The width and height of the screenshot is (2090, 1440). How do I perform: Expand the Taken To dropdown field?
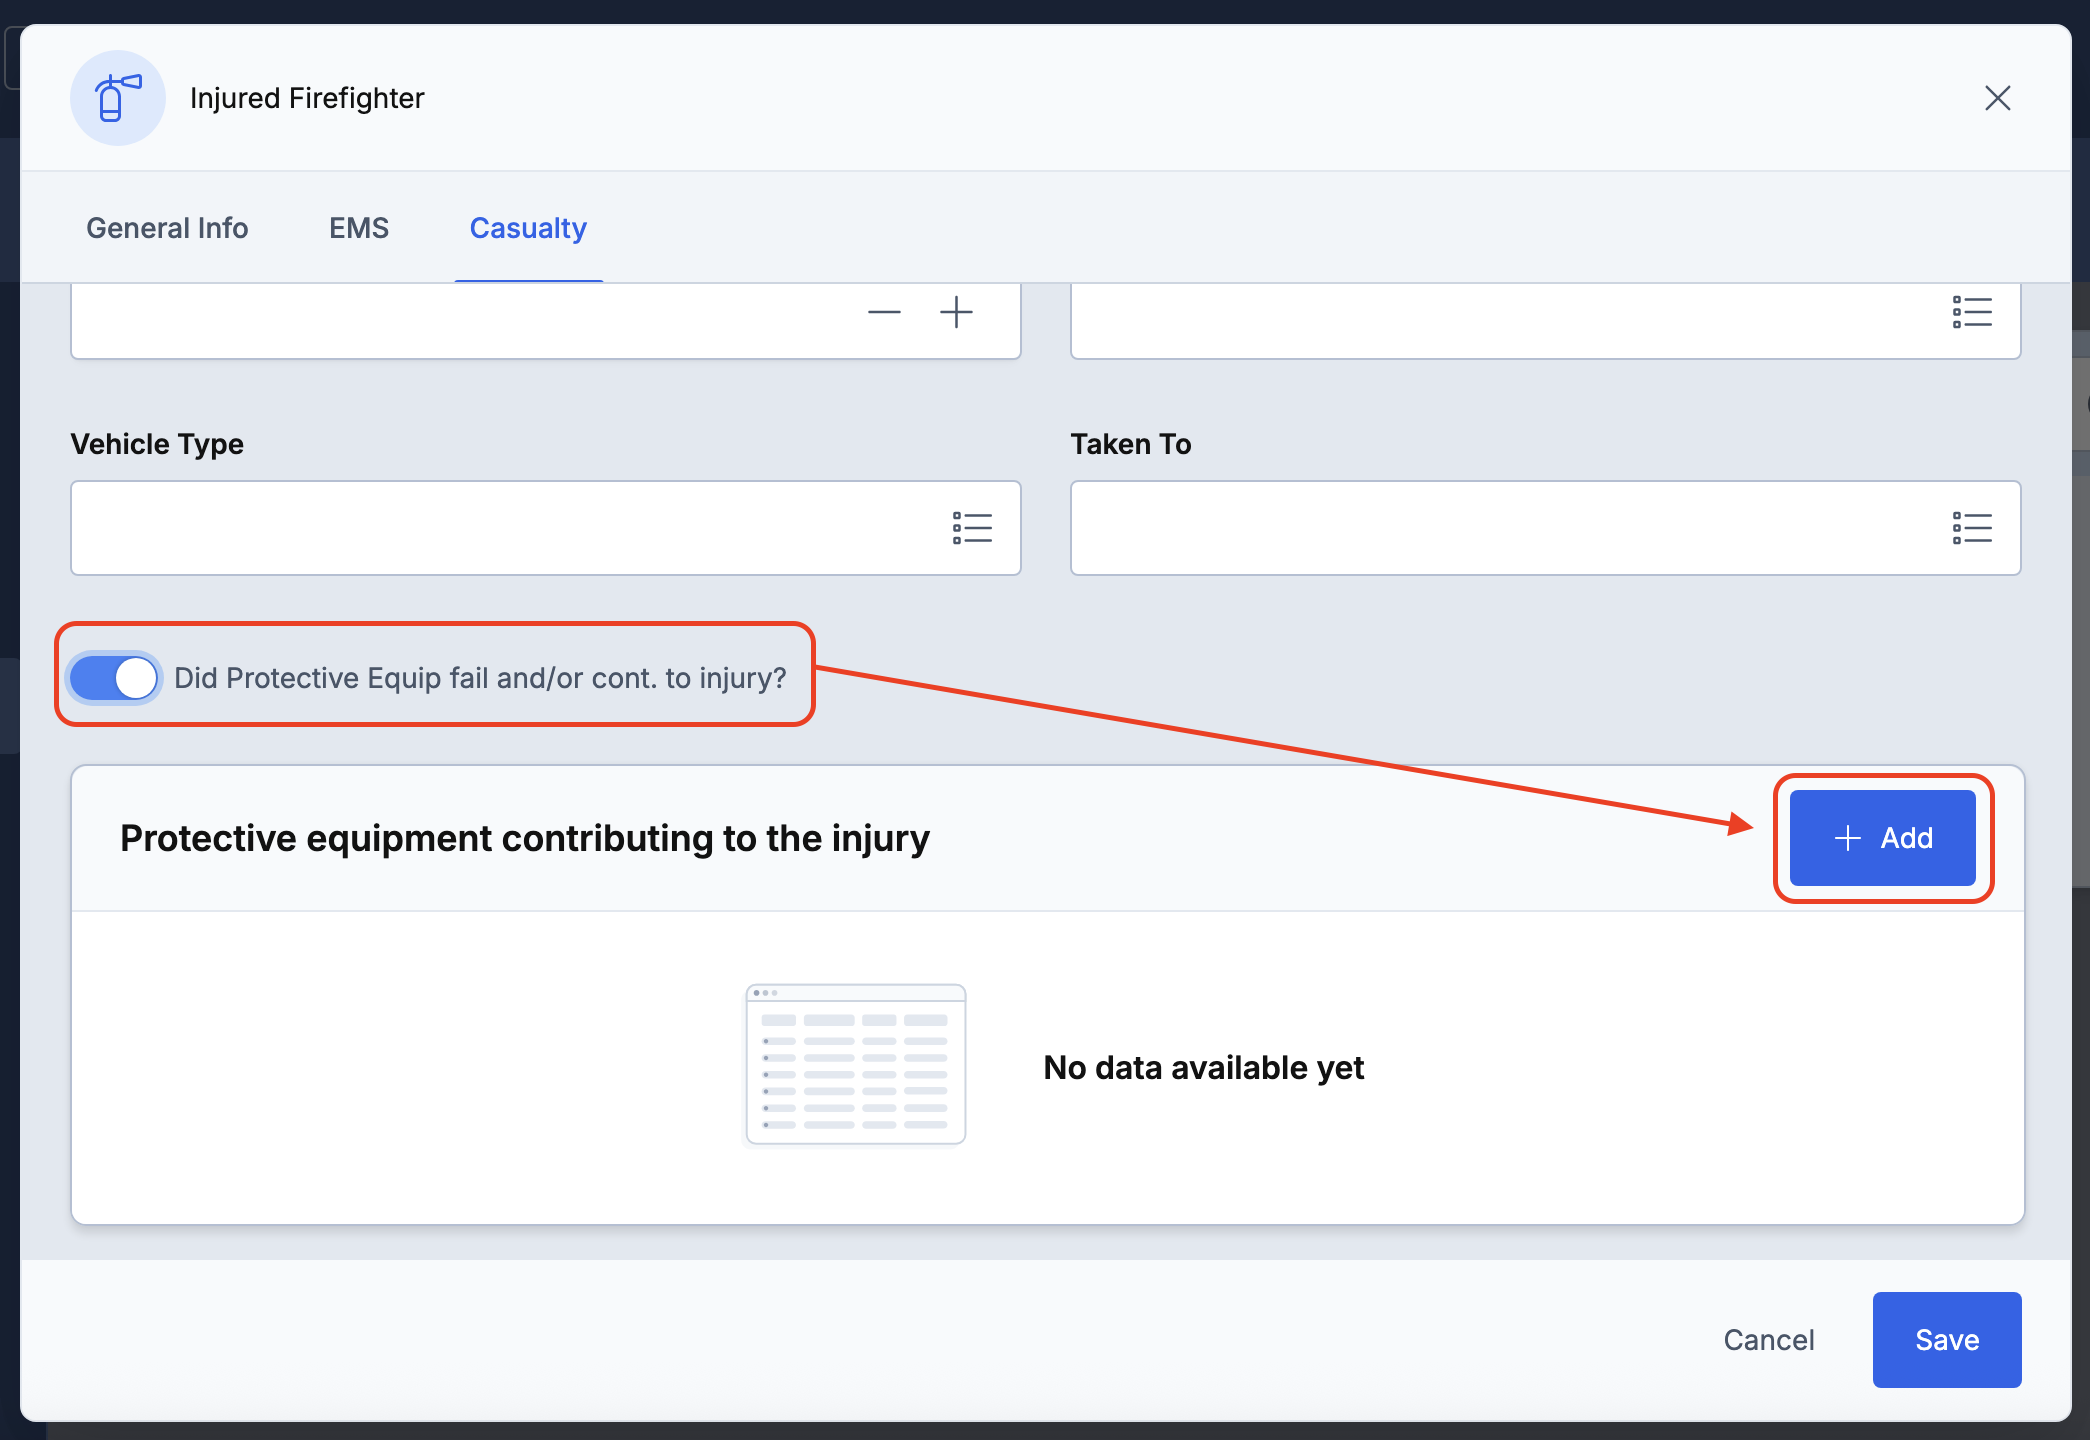tap(1500, 528)
